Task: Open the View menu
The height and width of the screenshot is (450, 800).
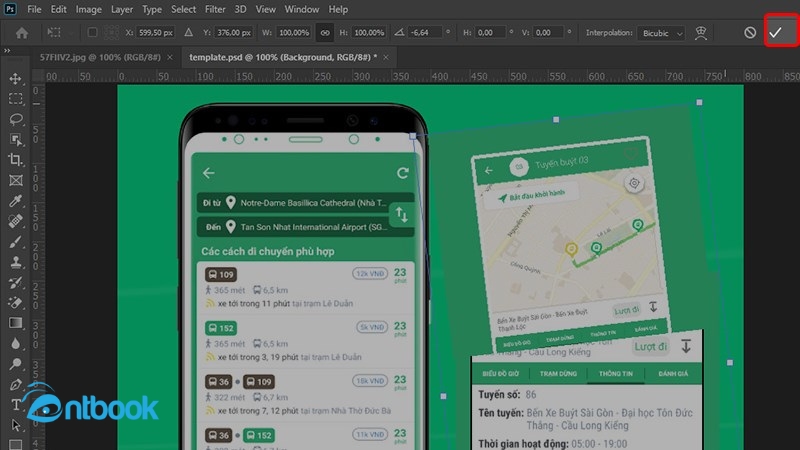Action: [265, 9]
